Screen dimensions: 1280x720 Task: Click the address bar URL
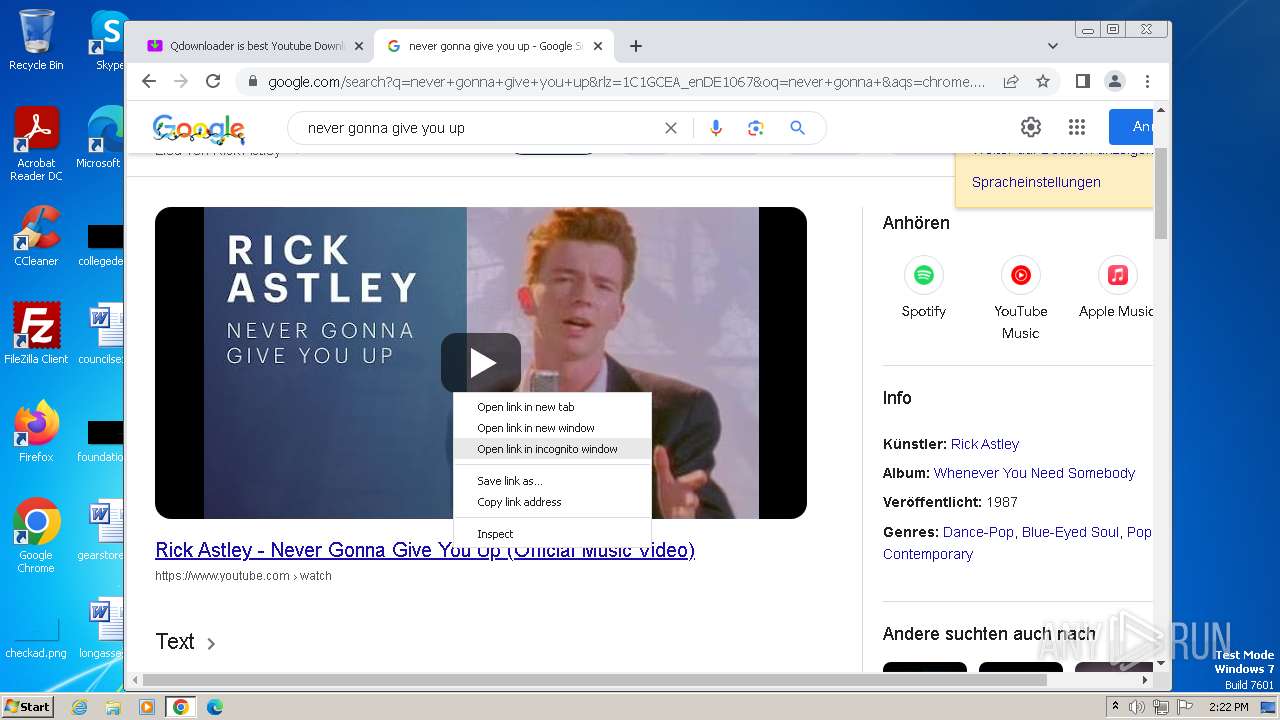(627, 82)
